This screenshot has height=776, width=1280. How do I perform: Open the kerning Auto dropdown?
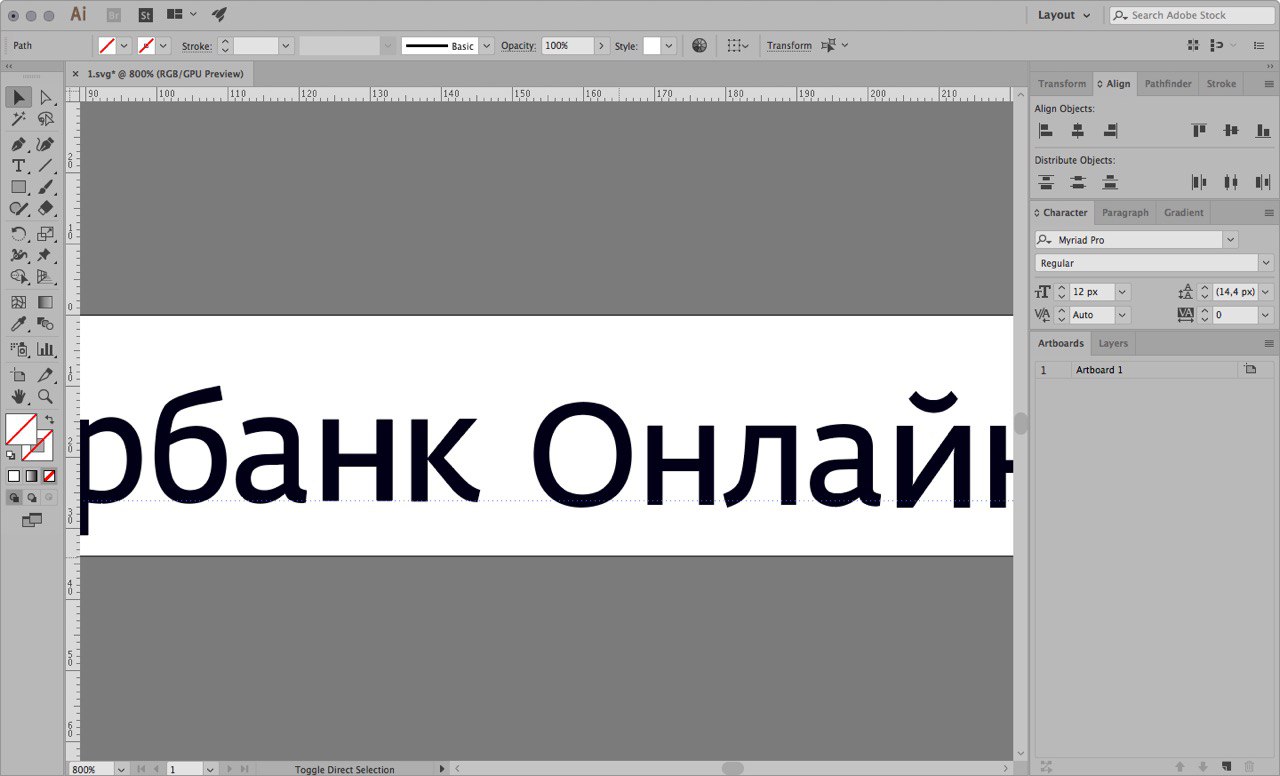[x=1122, y=315]
